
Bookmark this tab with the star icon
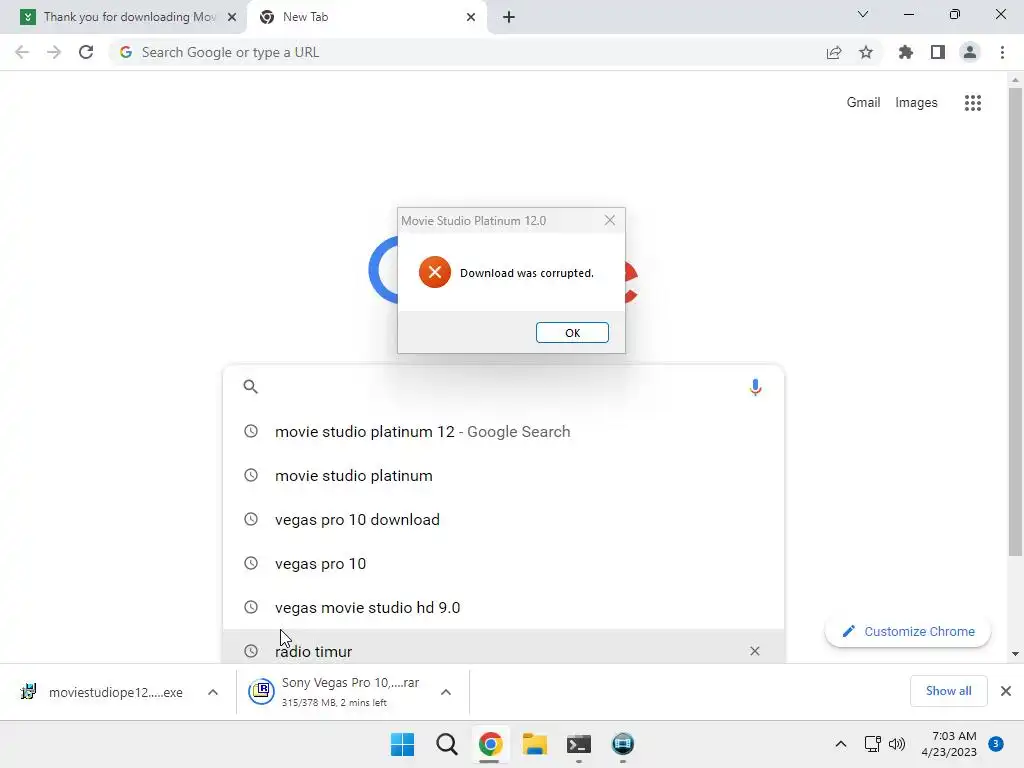pos(866,52)
